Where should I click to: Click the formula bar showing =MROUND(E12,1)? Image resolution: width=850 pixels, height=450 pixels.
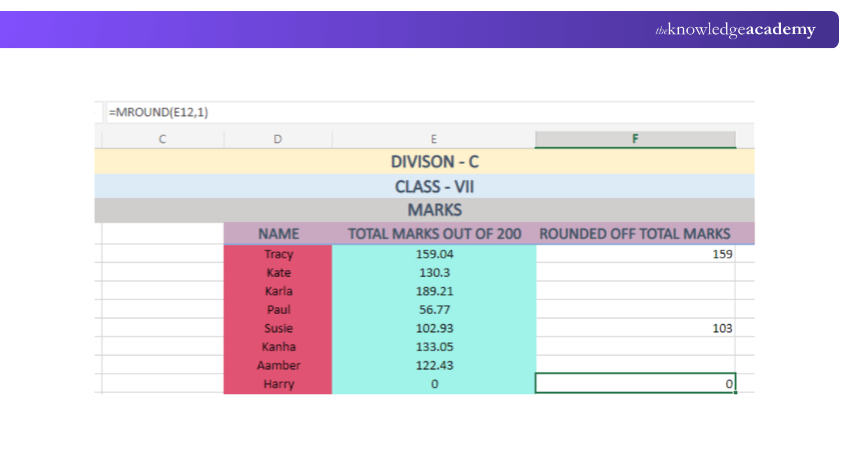coord(429,112)
